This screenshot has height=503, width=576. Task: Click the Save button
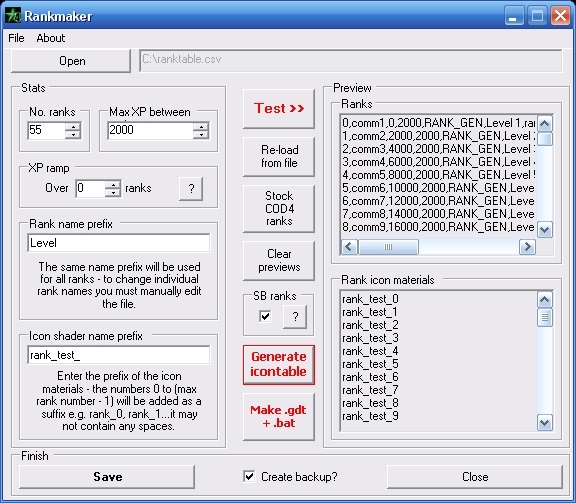107,477
